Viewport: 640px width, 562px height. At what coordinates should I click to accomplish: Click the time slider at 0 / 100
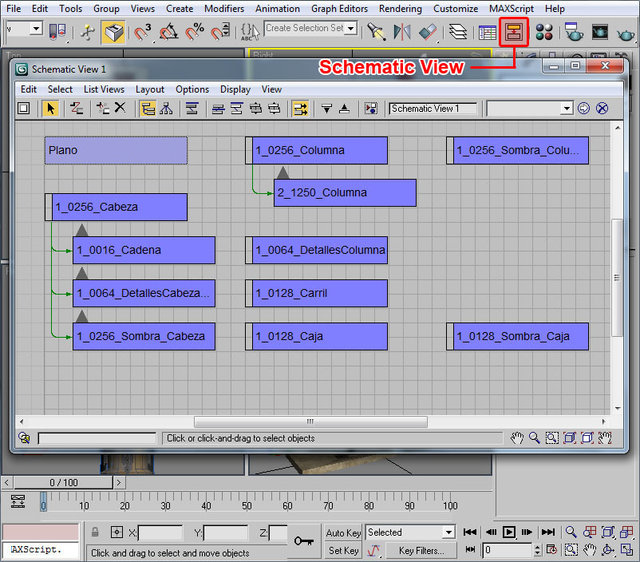pos(62,483)
